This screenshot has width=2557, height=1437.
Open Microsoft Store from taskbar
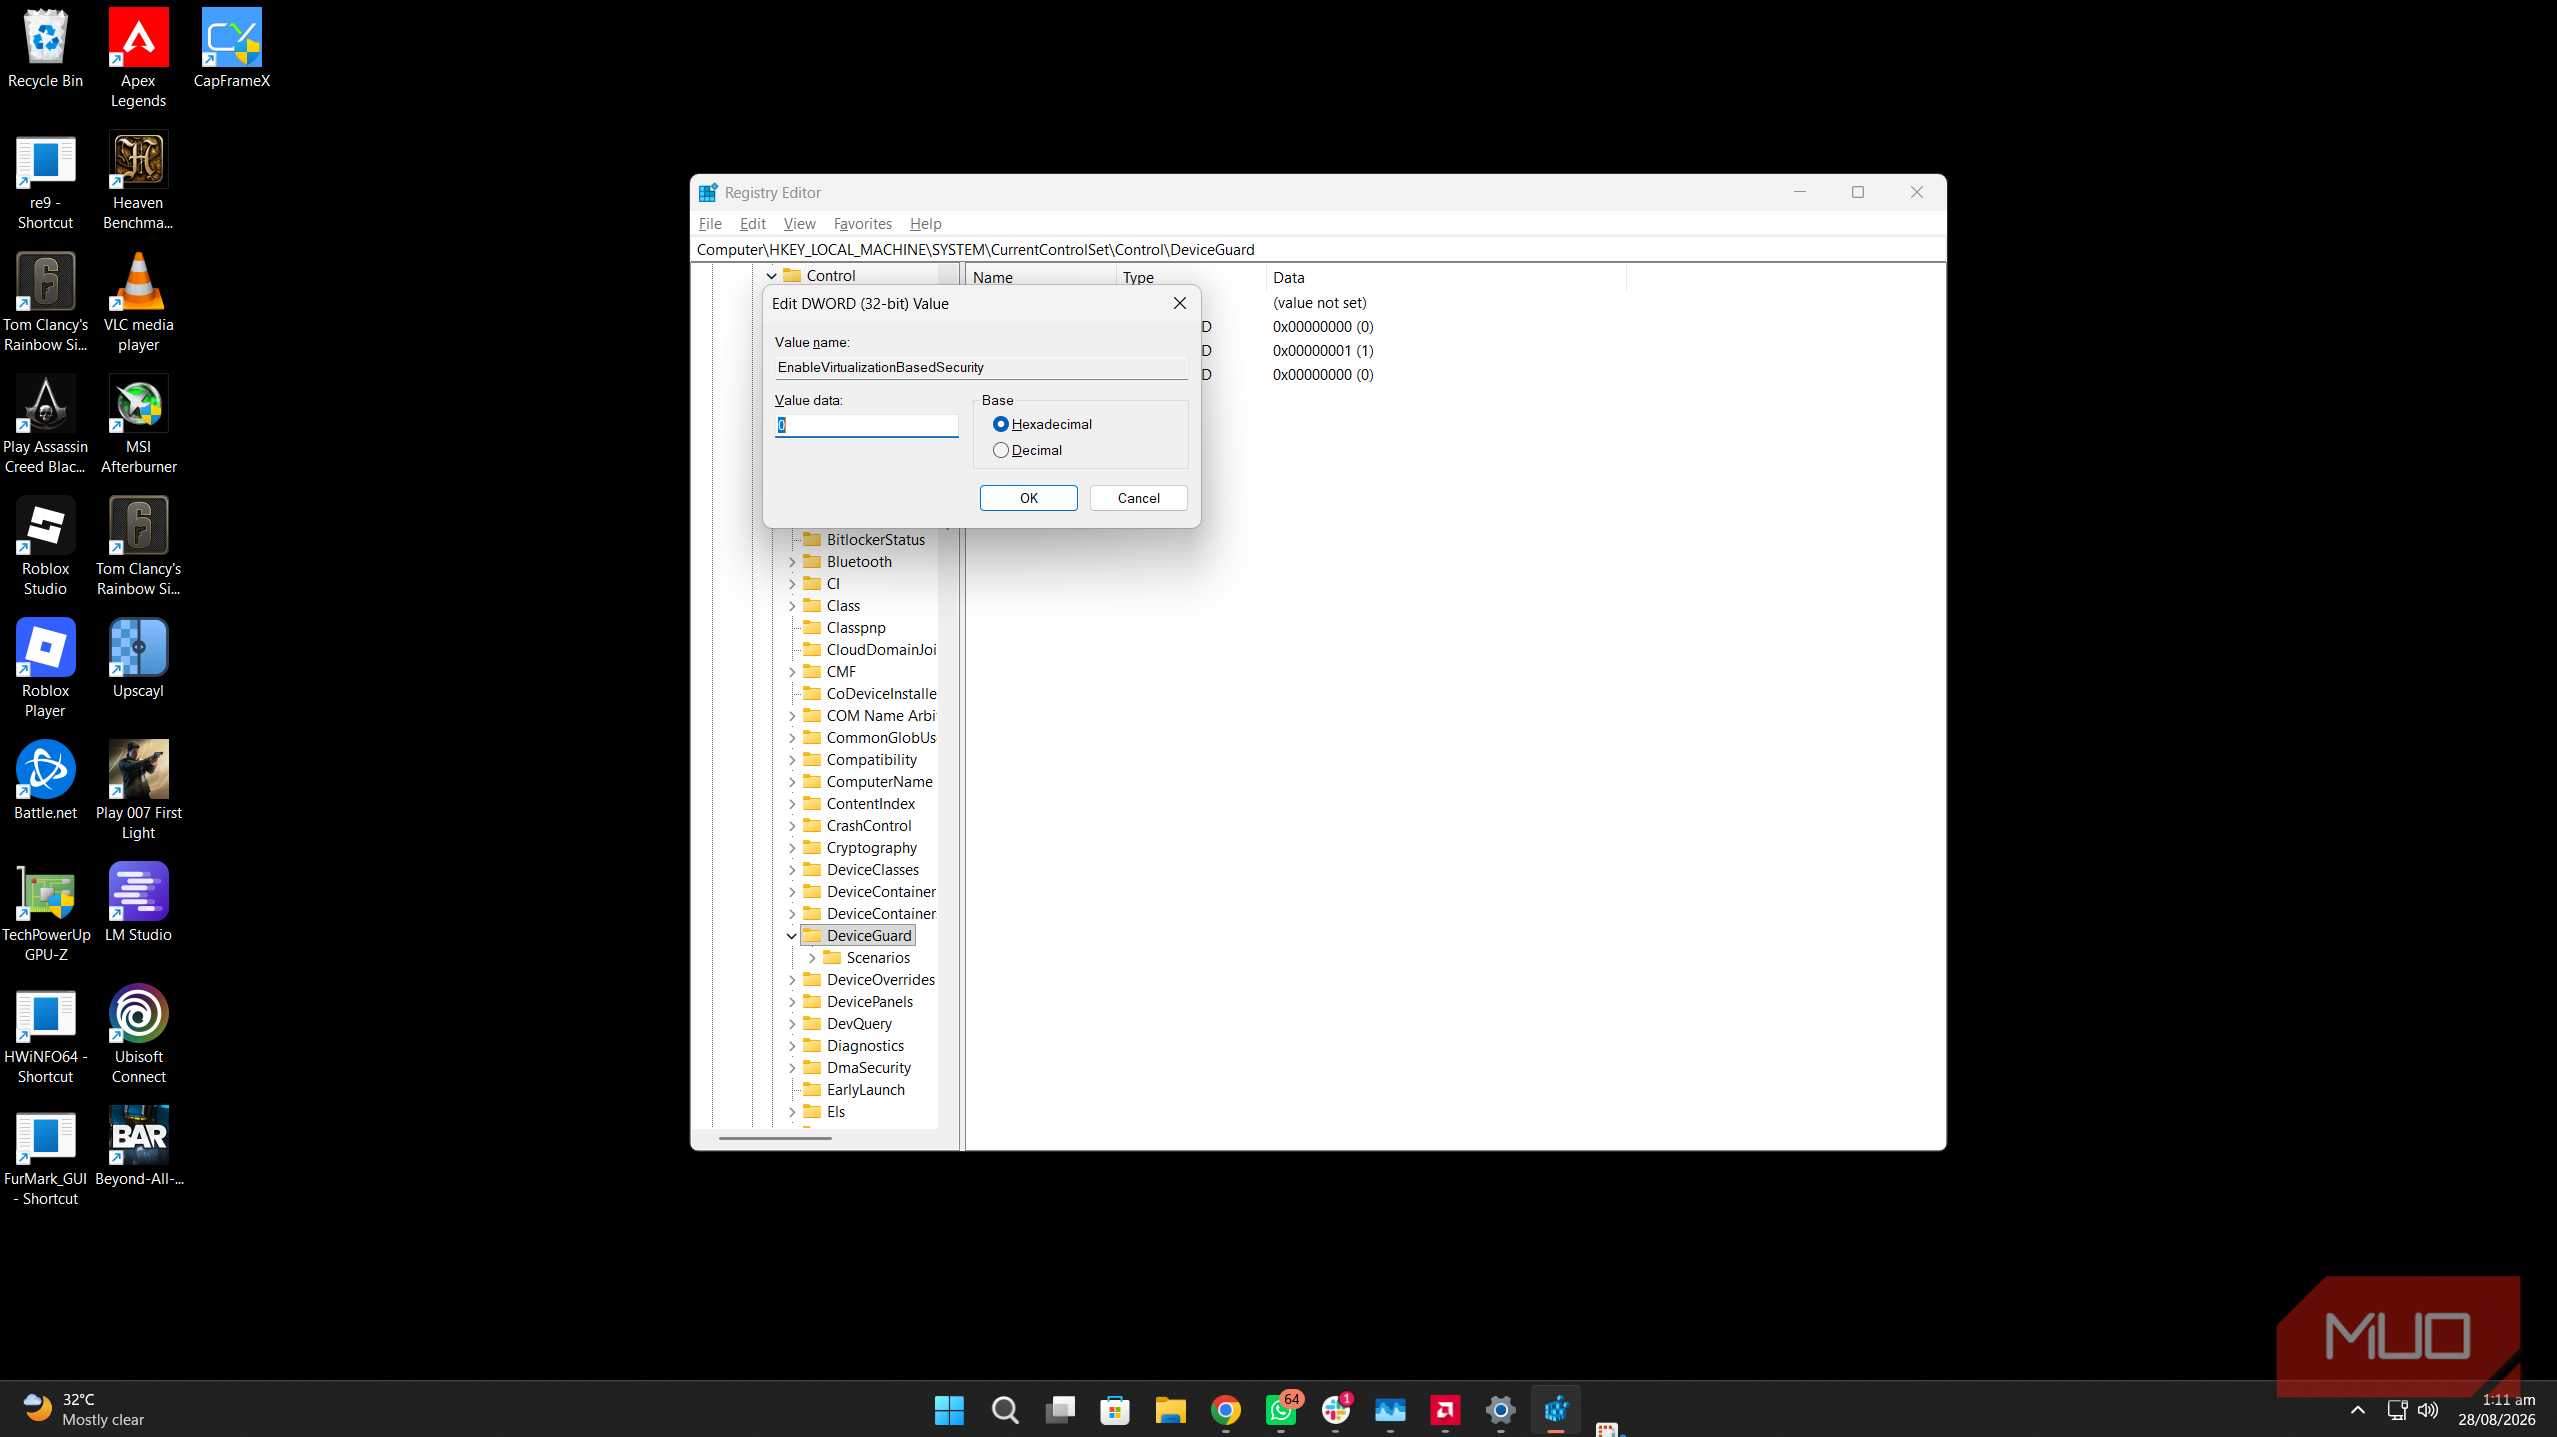click(1115, 1410)
